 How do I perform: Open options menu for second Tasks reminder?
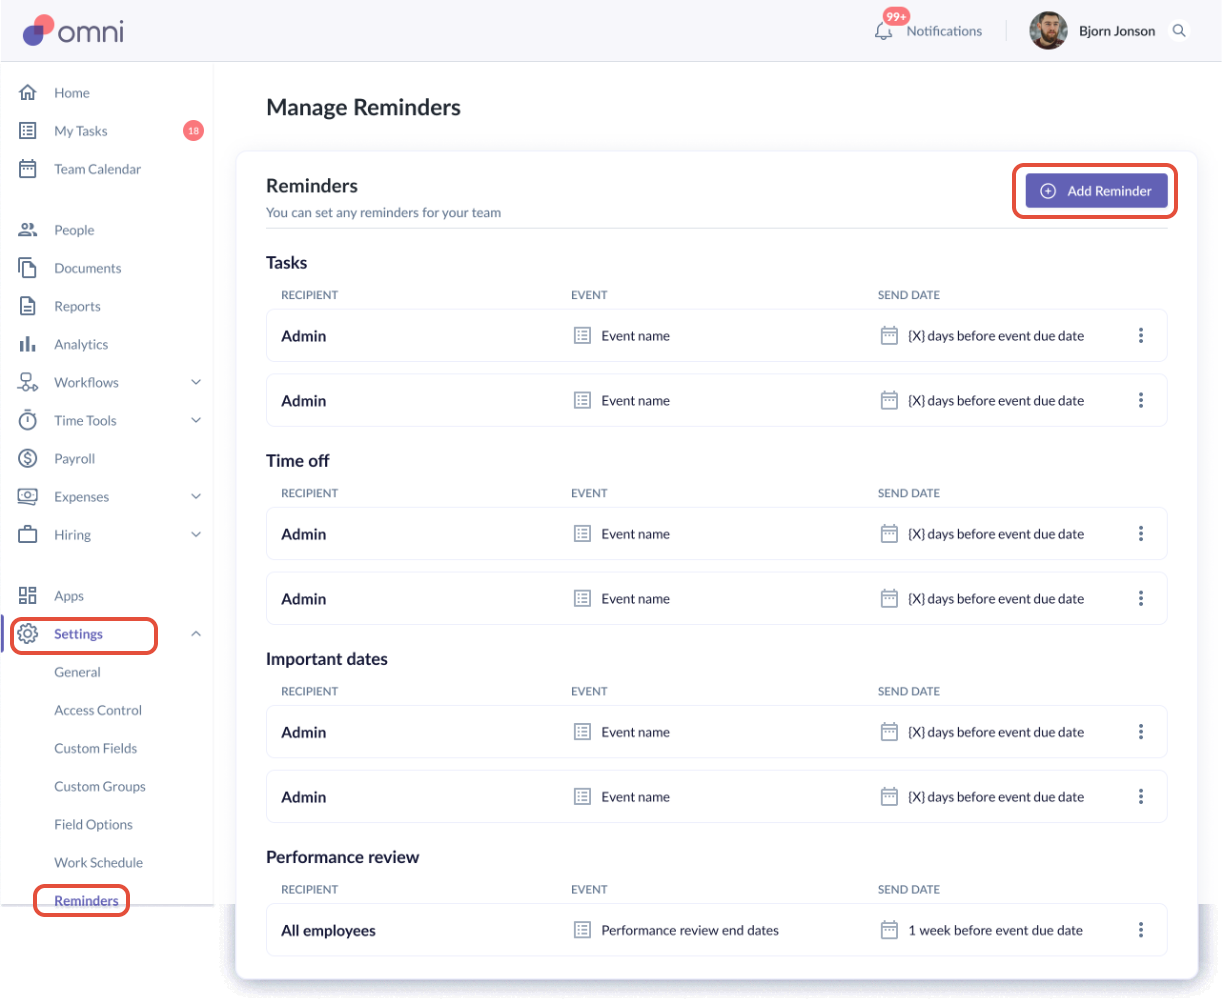tap(1141, 401)
